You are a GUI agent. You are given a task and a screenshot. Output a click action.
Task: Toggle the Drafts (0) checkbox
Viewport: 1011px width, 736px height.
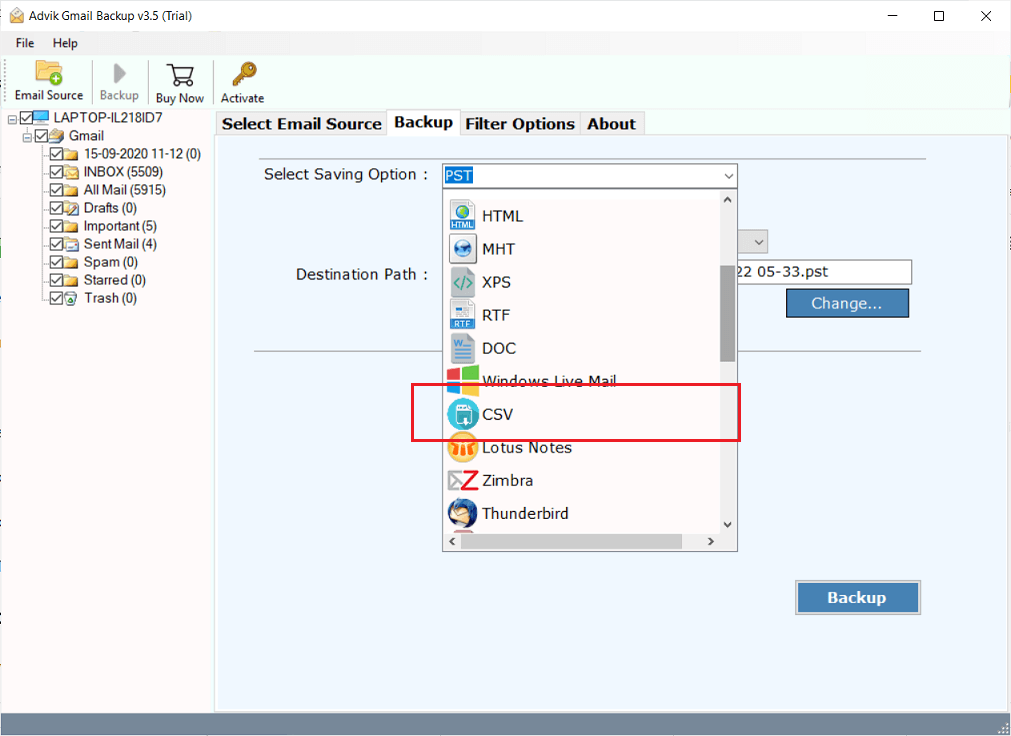point(56,208)
